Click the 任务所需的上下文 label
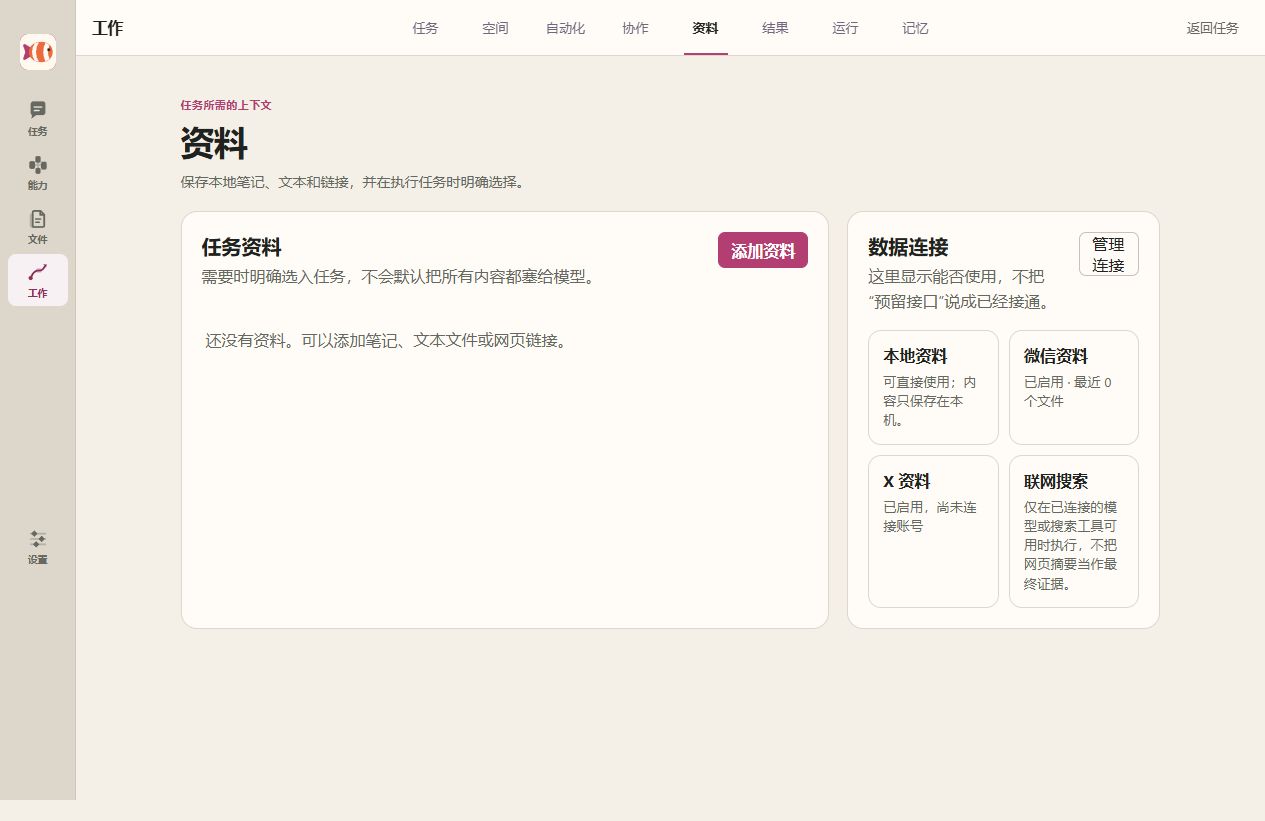The image size is (1265, 821). [226, 105]
